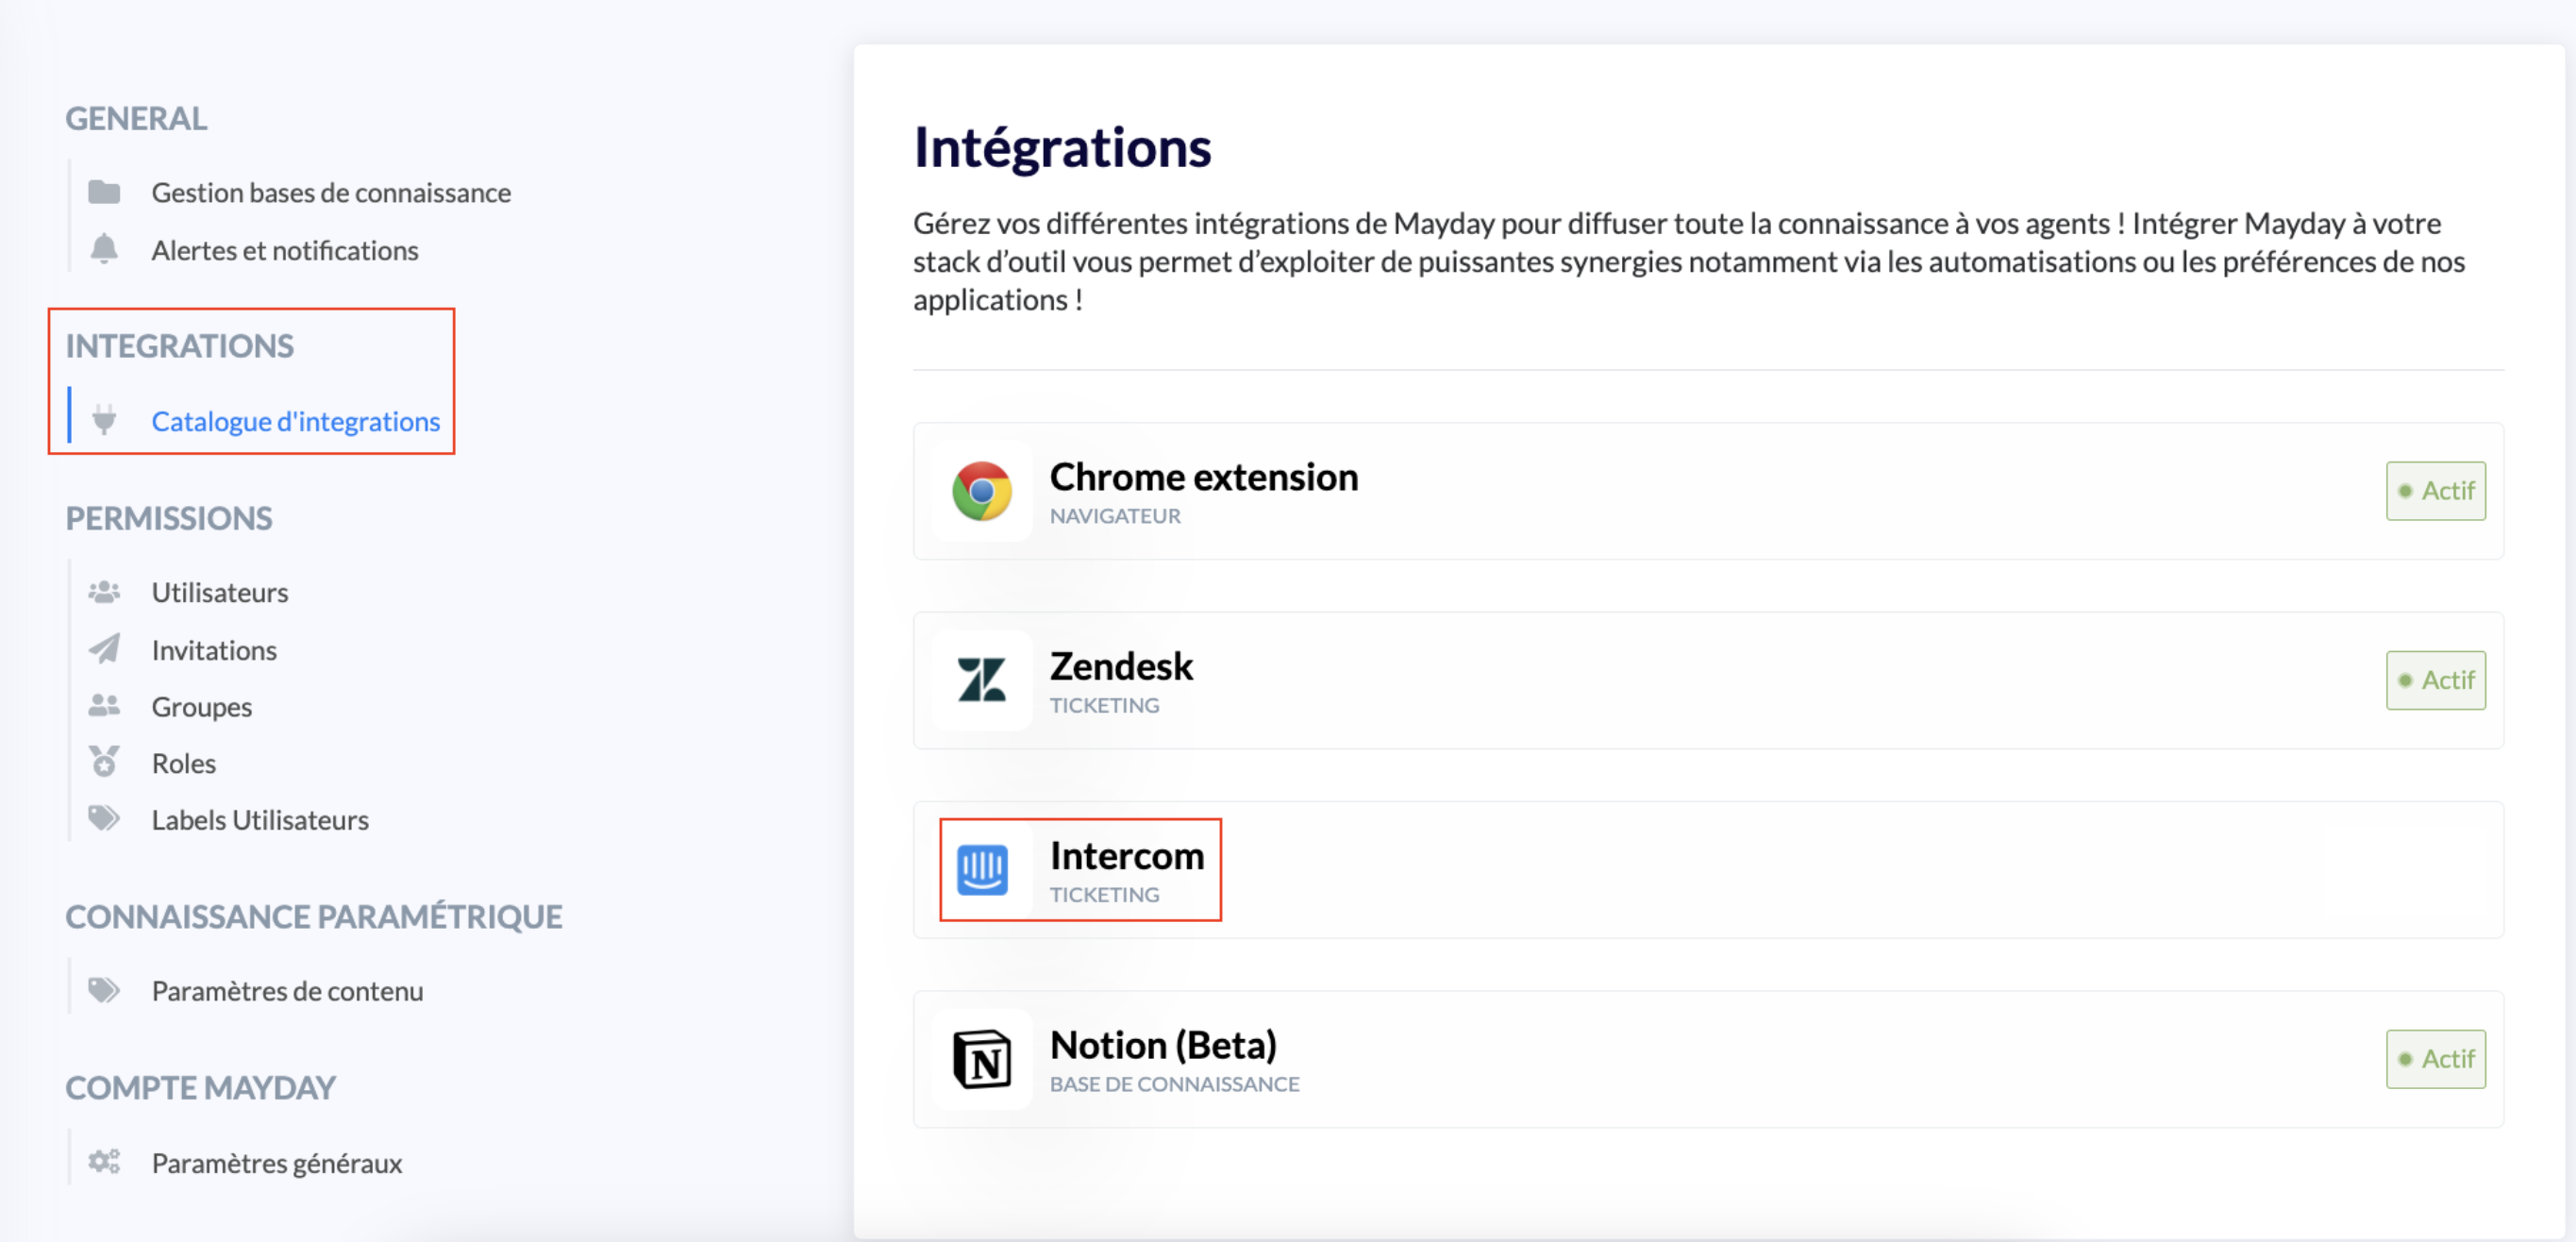
Task: Open Paramètres de contenu
Action: point(287,991)
